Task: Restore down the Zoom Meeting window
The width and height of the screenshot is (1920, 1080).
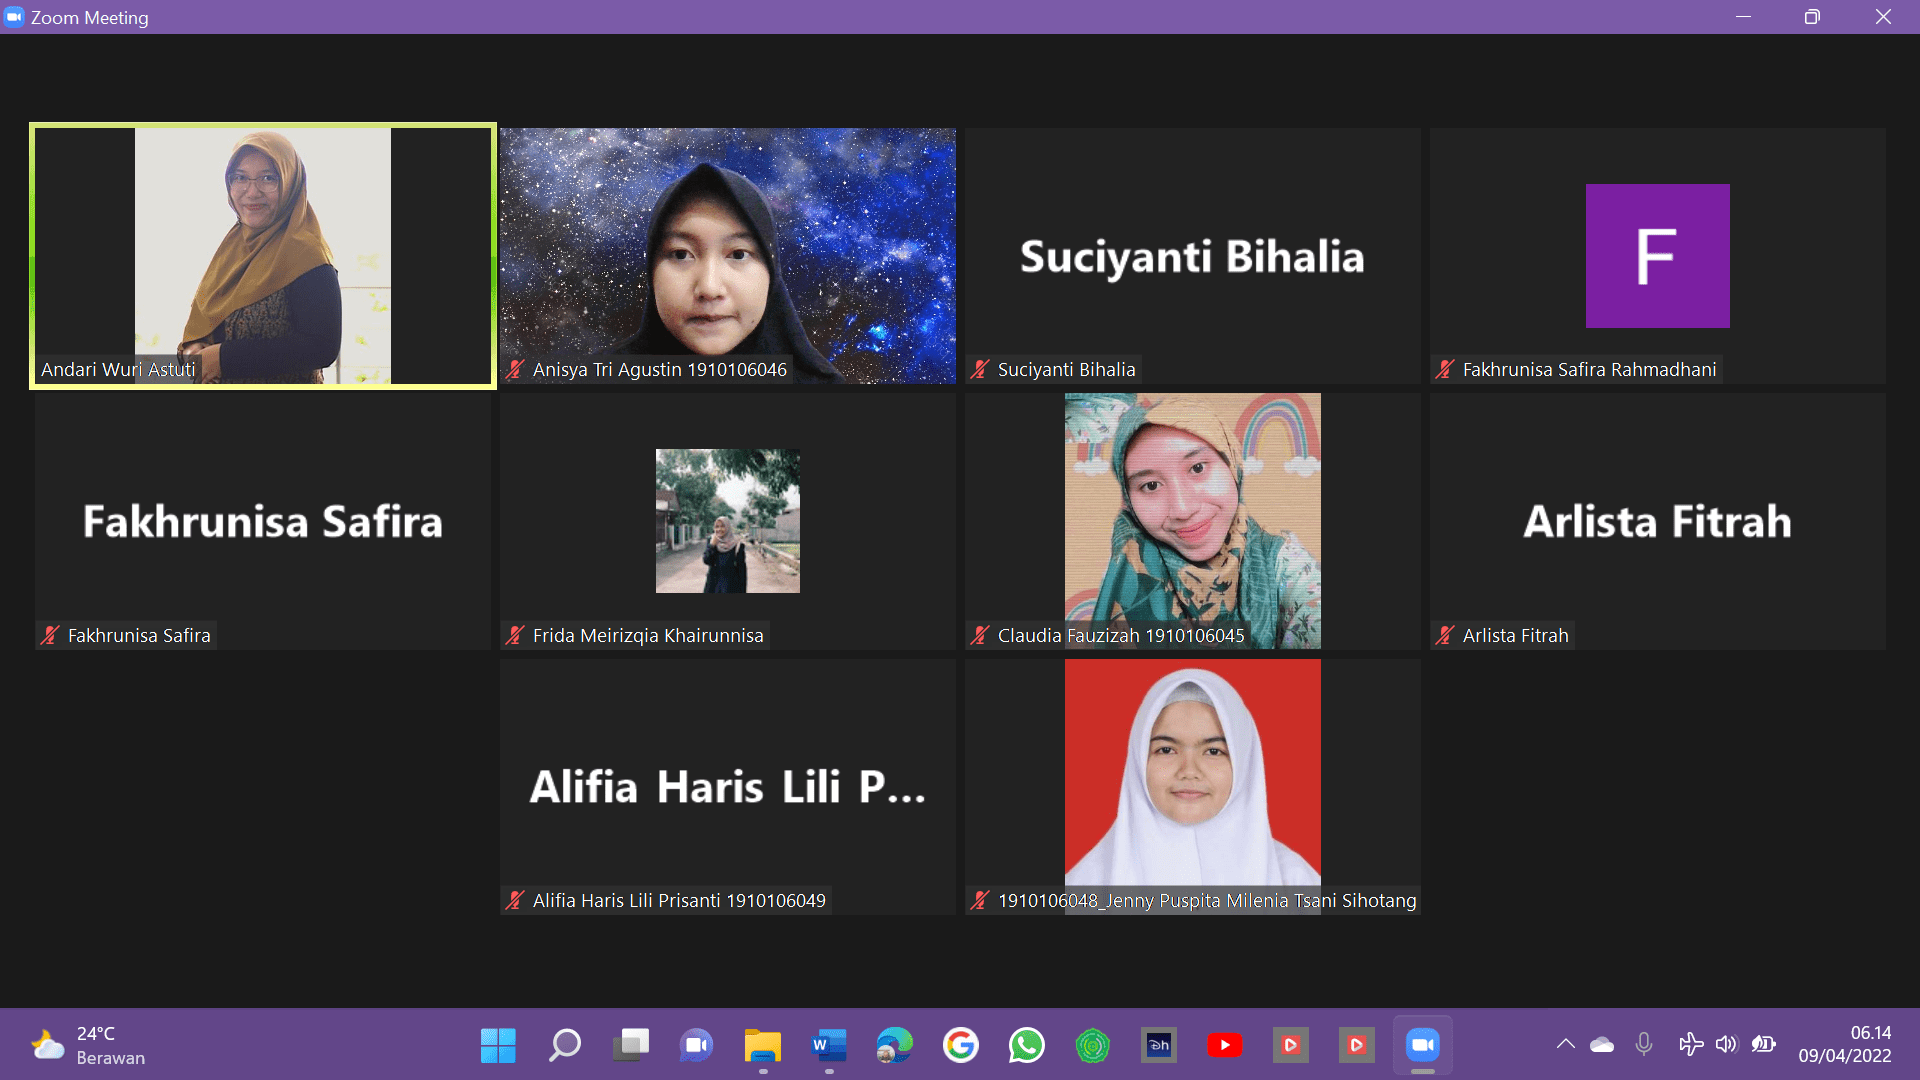Action: (x=1812, y=17)
